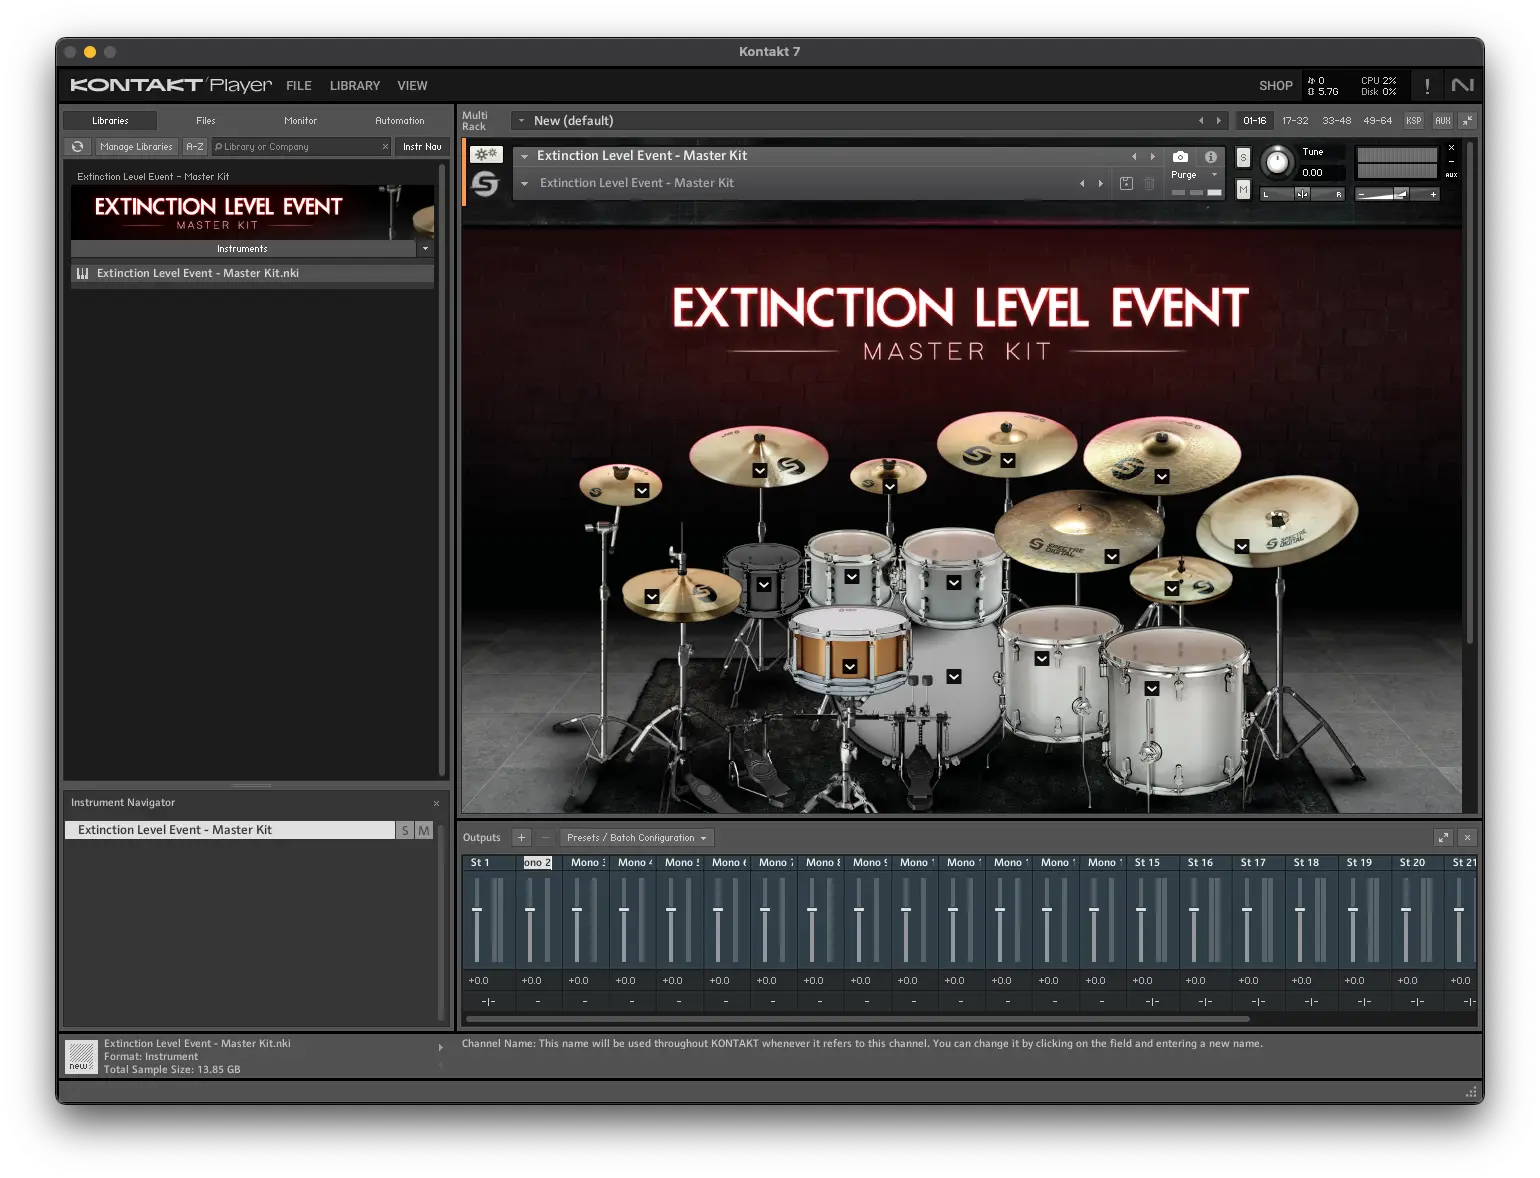Adjust the Tune knob
The height and width of the screenshot is (1178, 1540).
pyautogui.click(x=1277, y=161)
